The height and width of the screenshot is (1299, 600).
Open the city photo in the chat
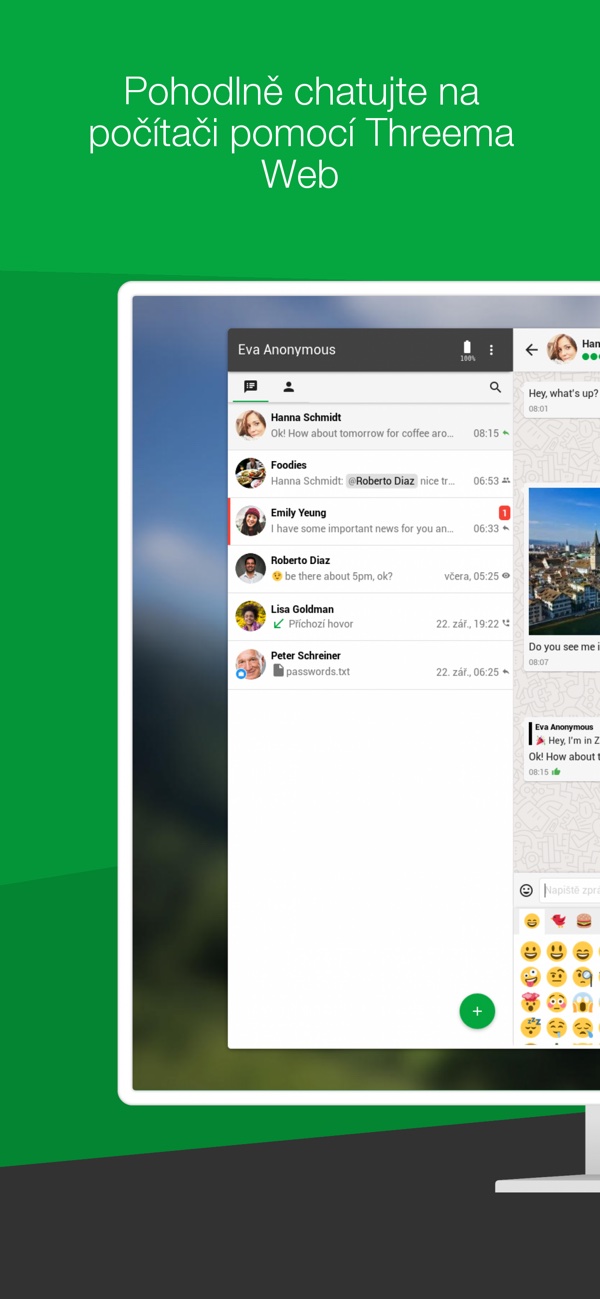pos(564,561)
